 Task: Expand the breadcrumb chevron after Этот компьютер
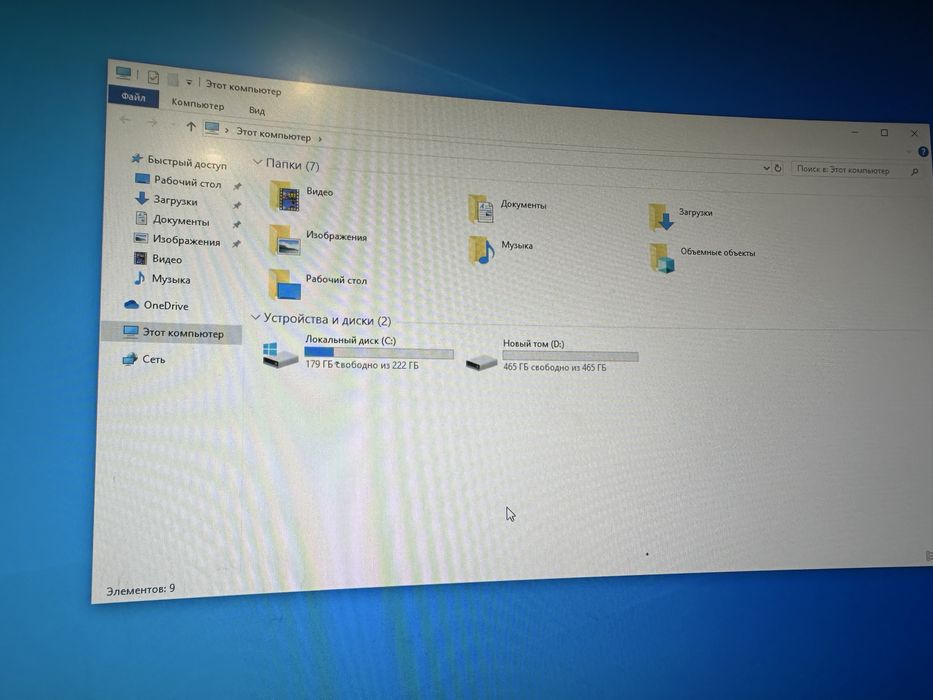[320, 139]
